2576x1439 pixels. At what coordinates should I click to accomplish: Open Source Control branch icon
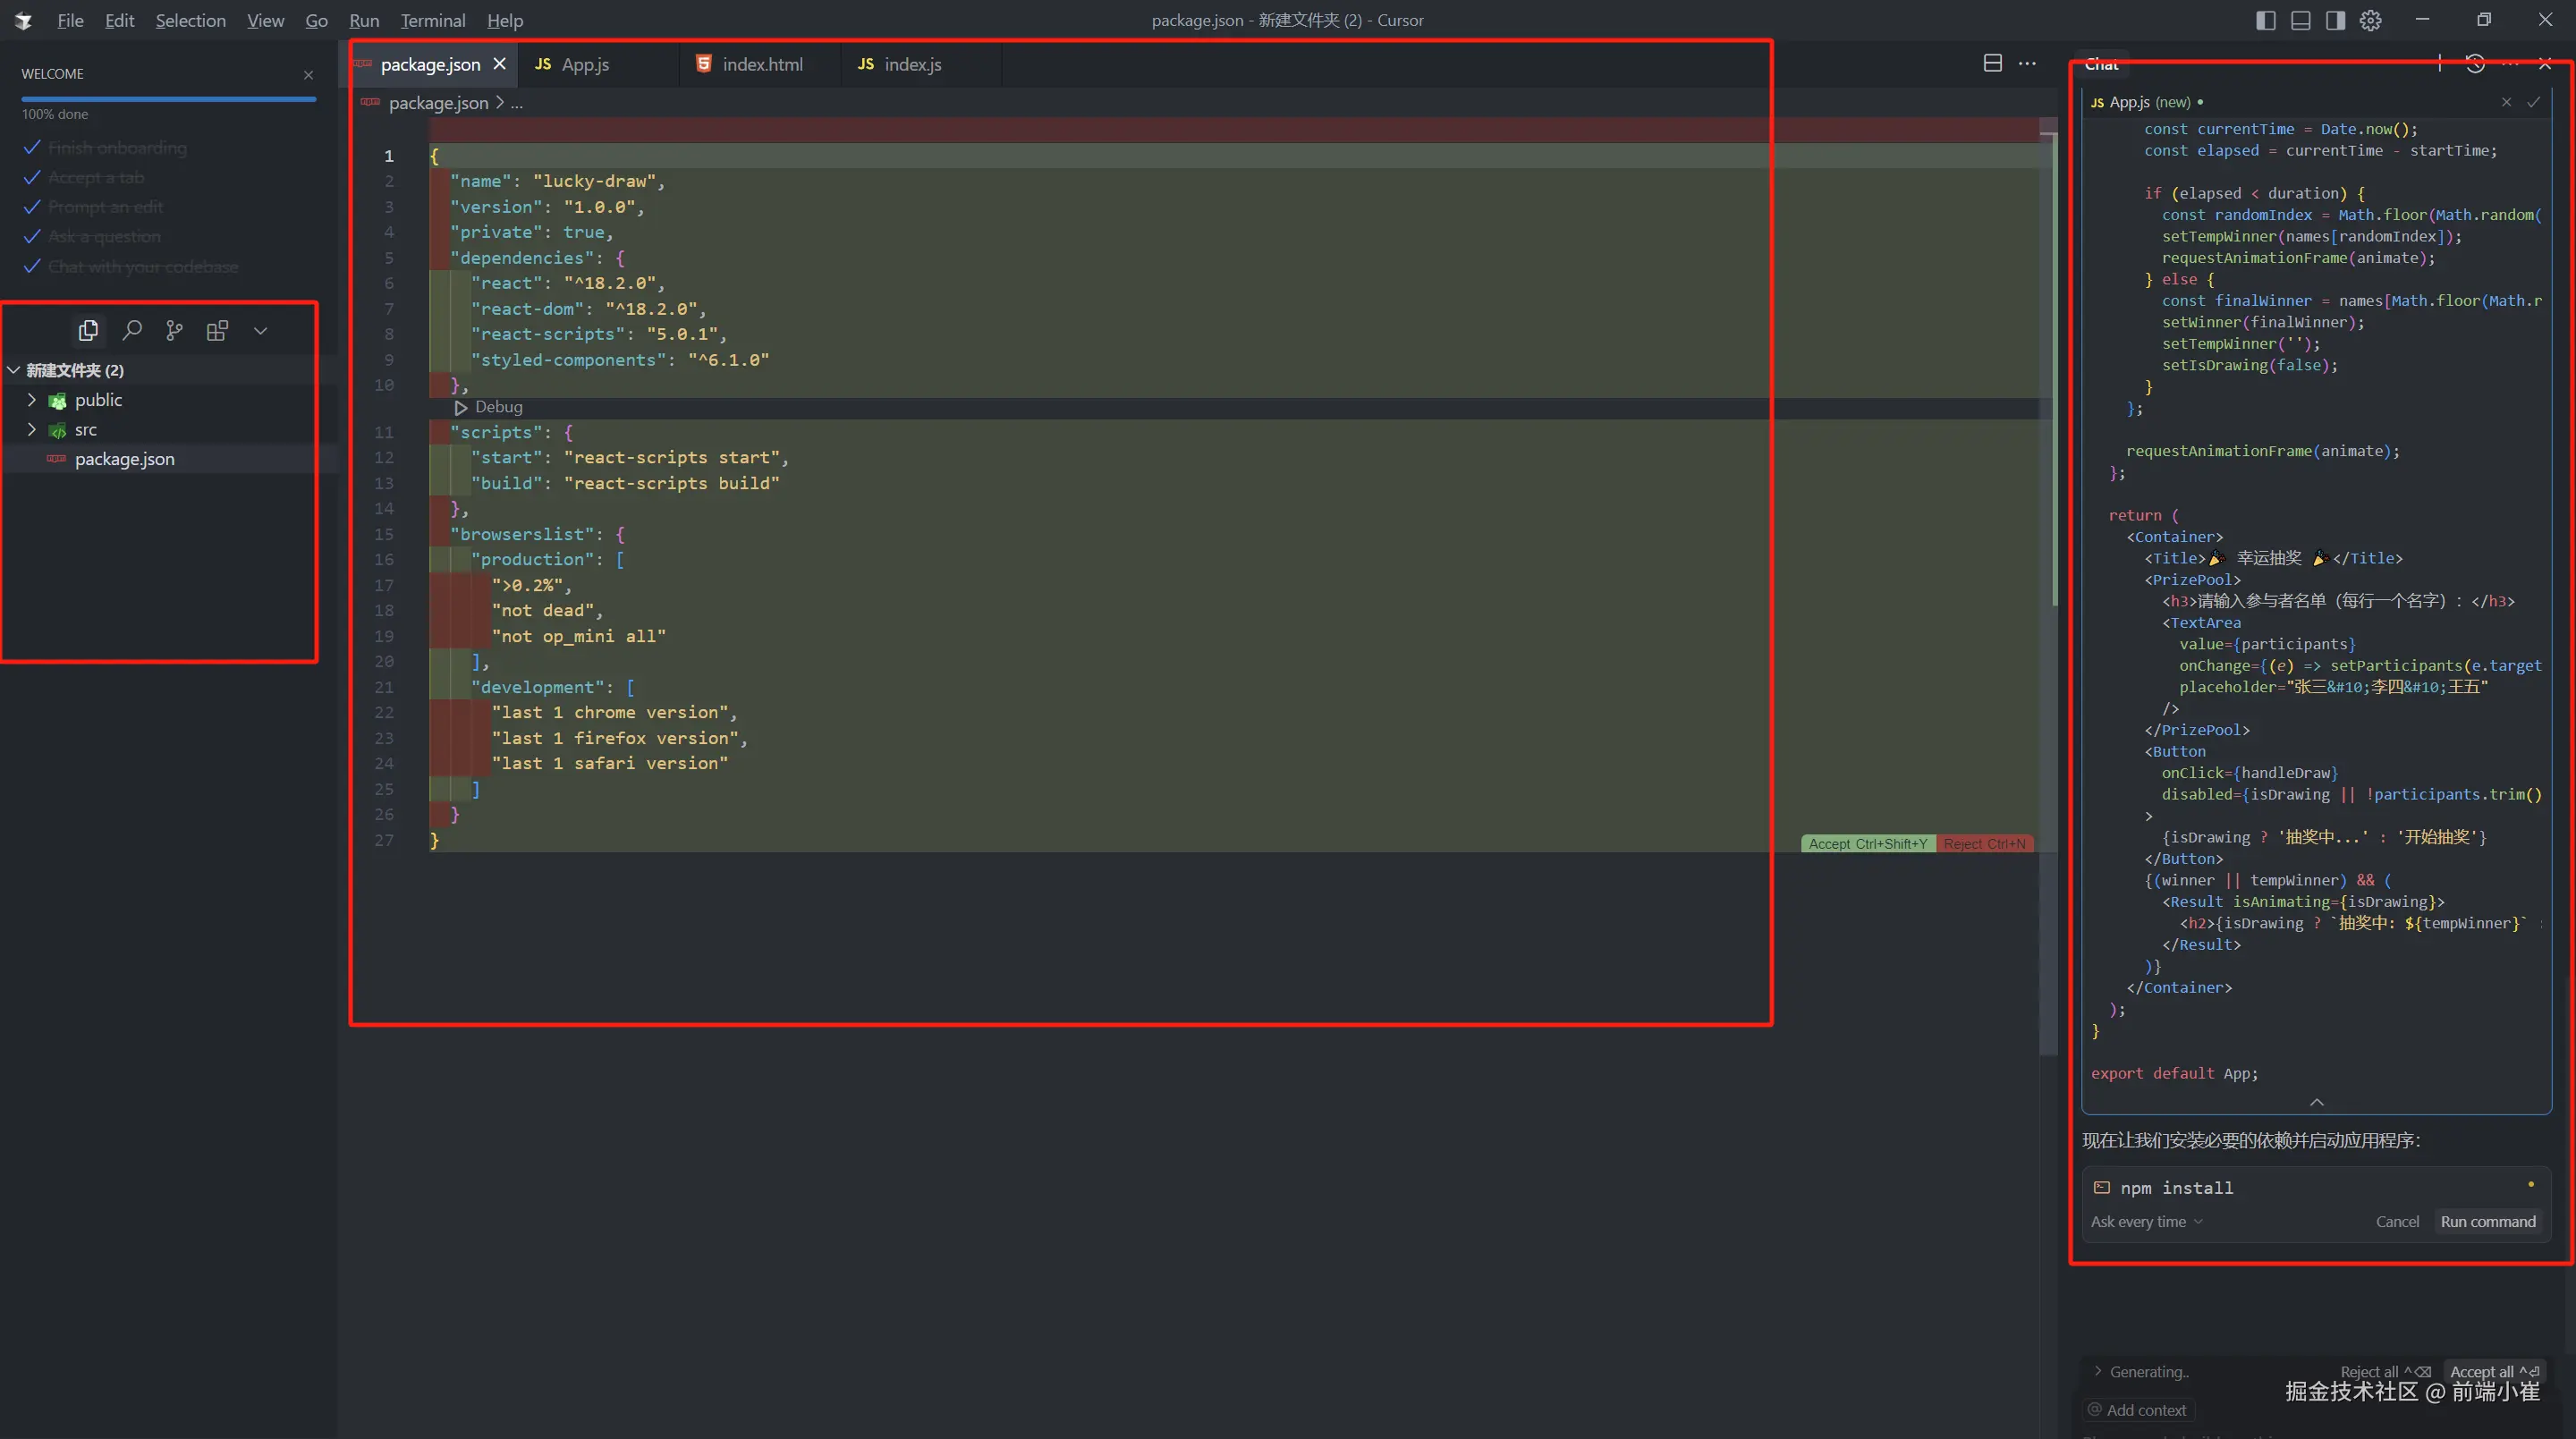pyautogui.click(x=174, y=330)
